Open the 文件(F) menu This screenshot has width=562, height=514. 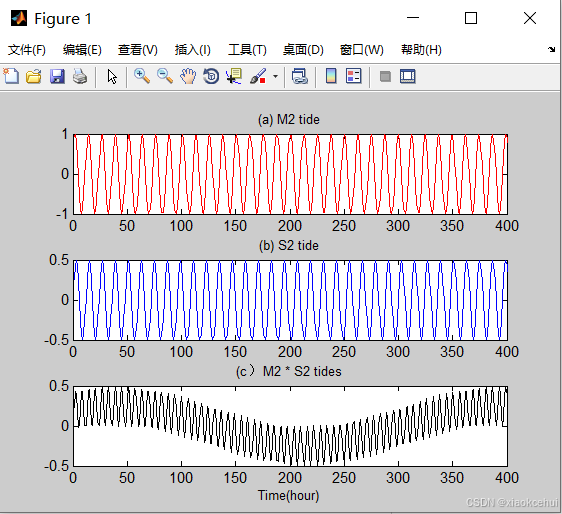point(27,49)
